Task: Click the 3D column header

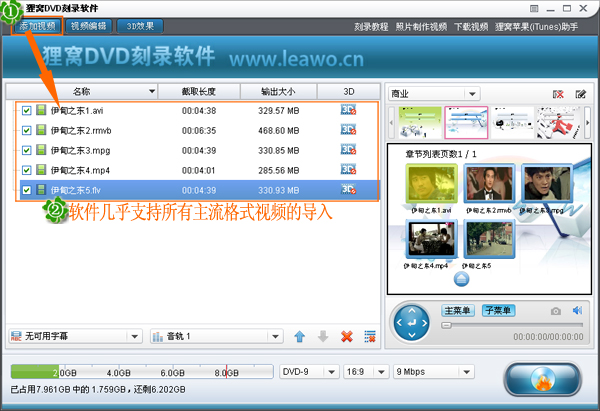Action: (x=349, y=91)
